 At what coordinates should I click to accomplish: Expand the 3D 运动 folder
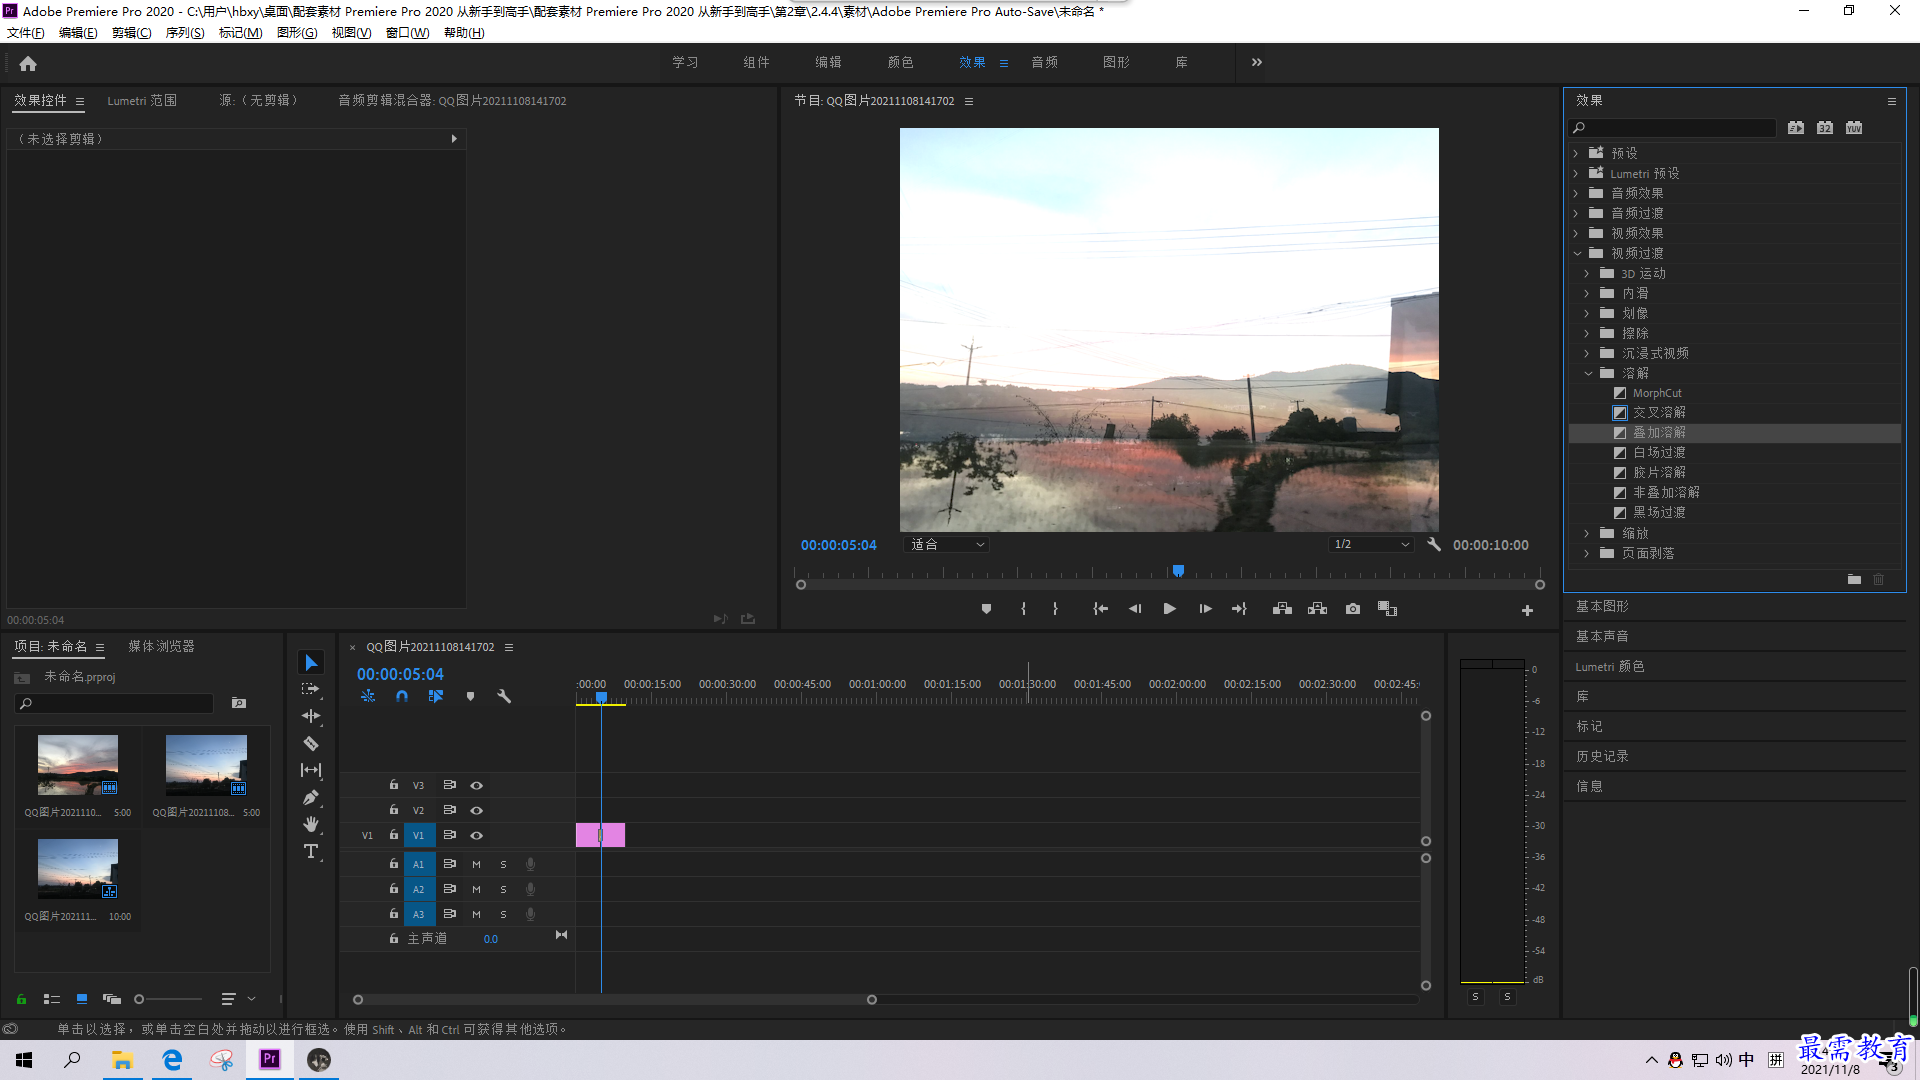click(1587, 273)
